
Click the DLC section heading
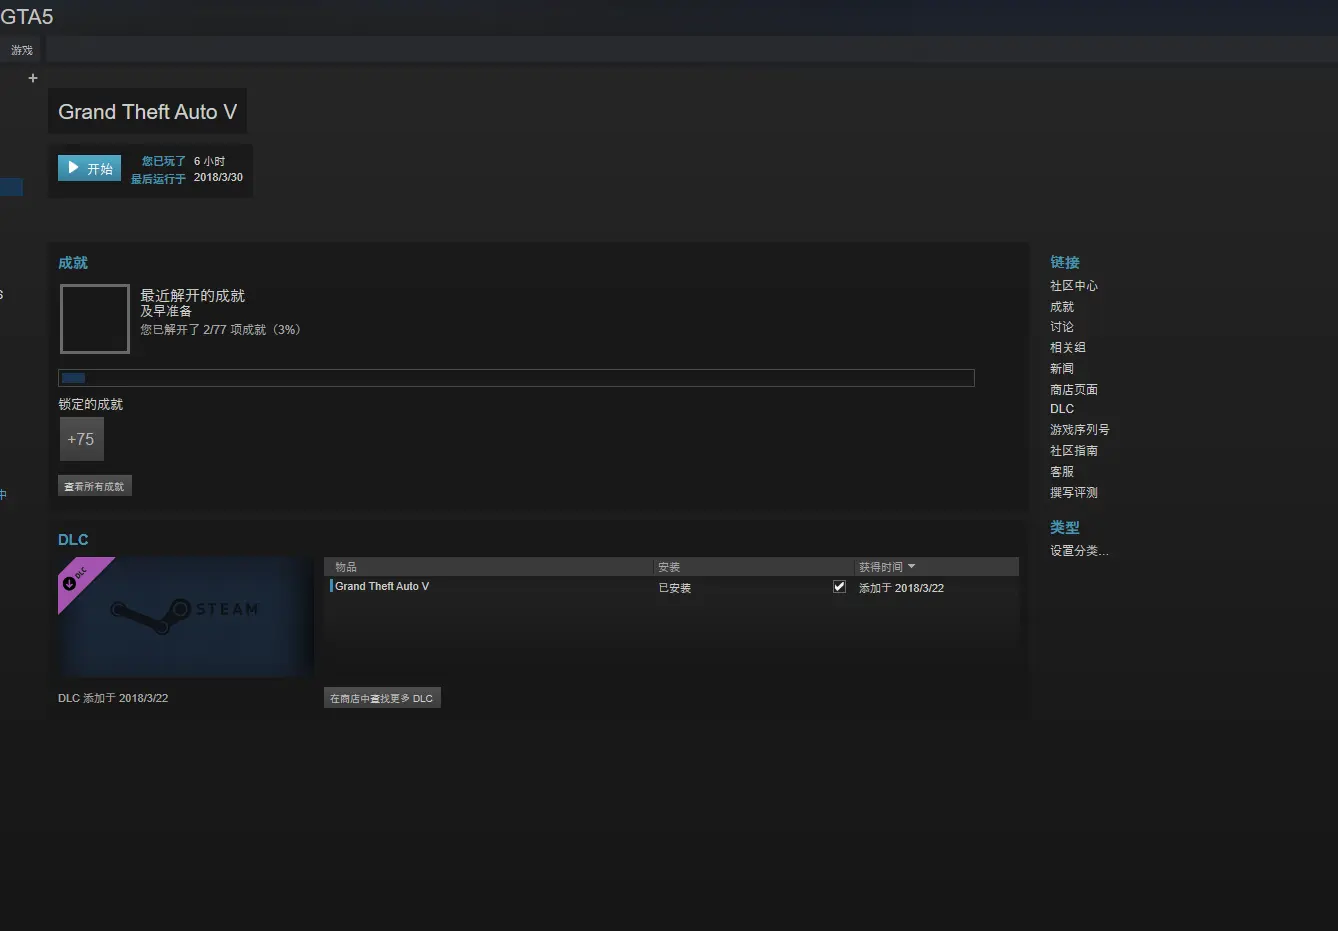(73, 540)
